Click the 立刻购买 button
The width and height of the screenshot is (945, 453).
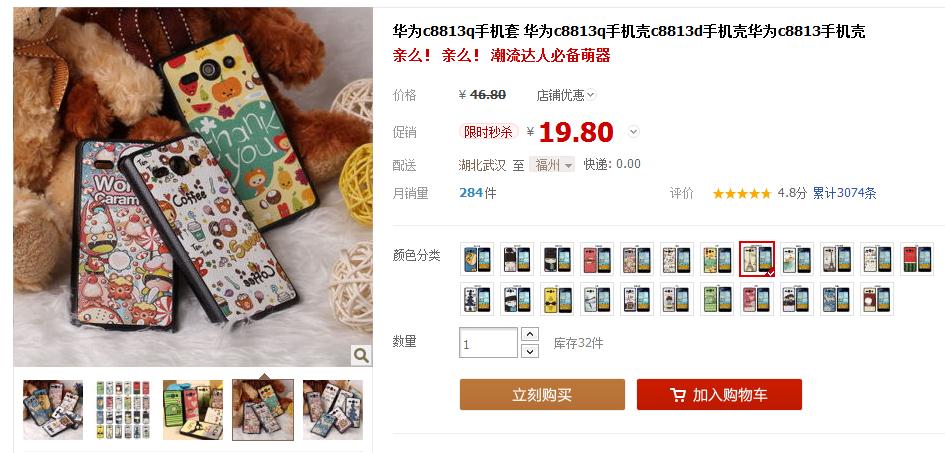(542, 395)
